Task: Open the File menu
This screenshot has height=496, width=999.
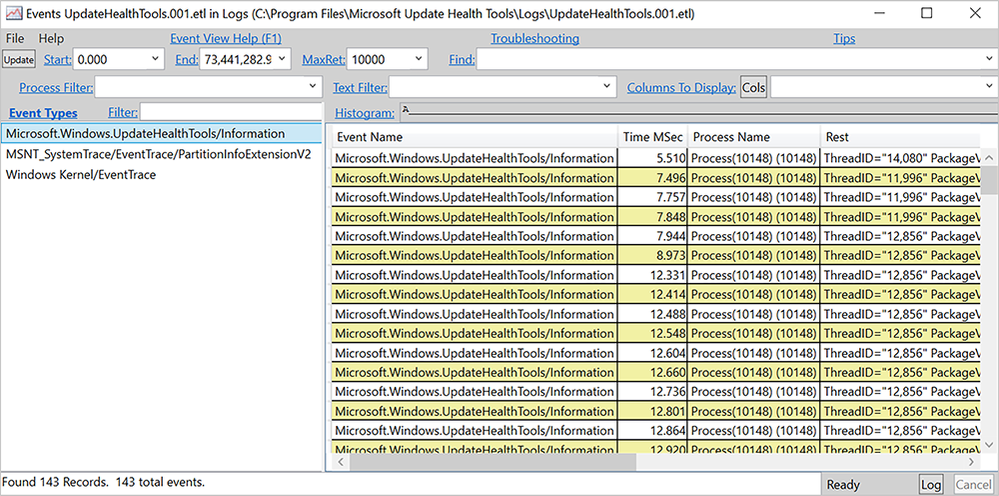Action: click(x=15, y=38)
